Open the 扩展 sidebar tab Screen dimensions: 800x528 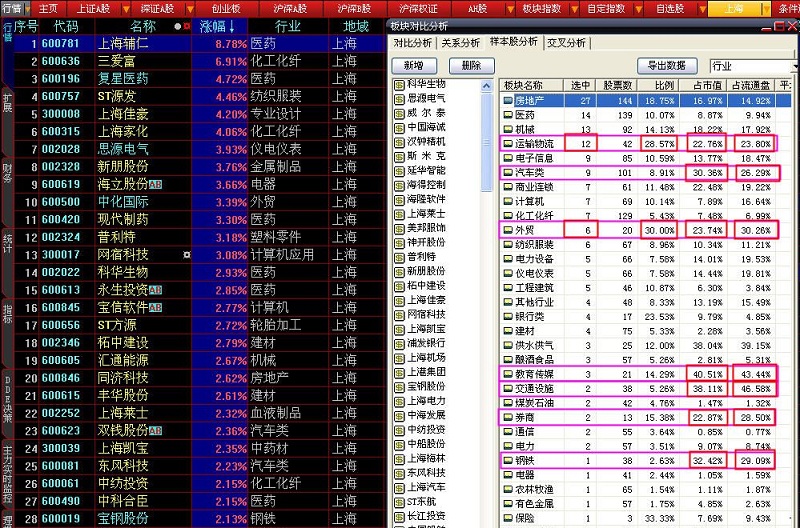(7, 103)
